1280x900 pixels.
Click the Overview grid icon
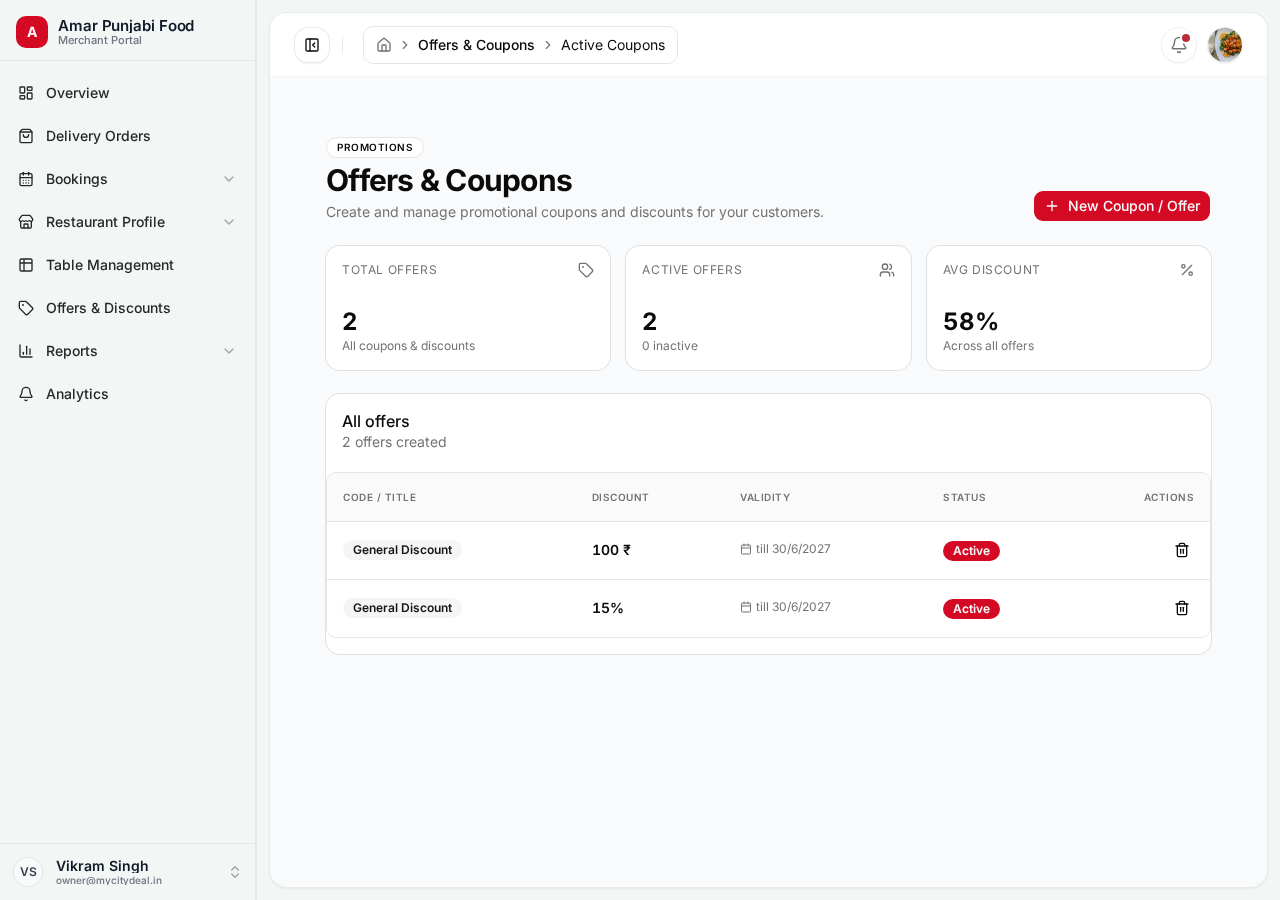point(26,93)
